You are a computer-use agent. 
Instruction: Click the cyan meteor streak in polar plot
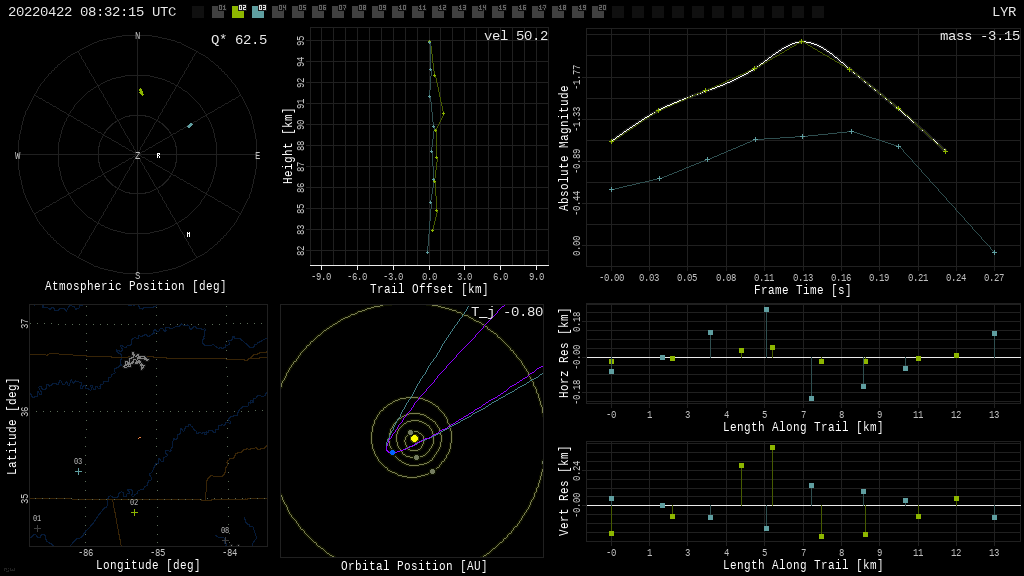(x=189, y=125)
